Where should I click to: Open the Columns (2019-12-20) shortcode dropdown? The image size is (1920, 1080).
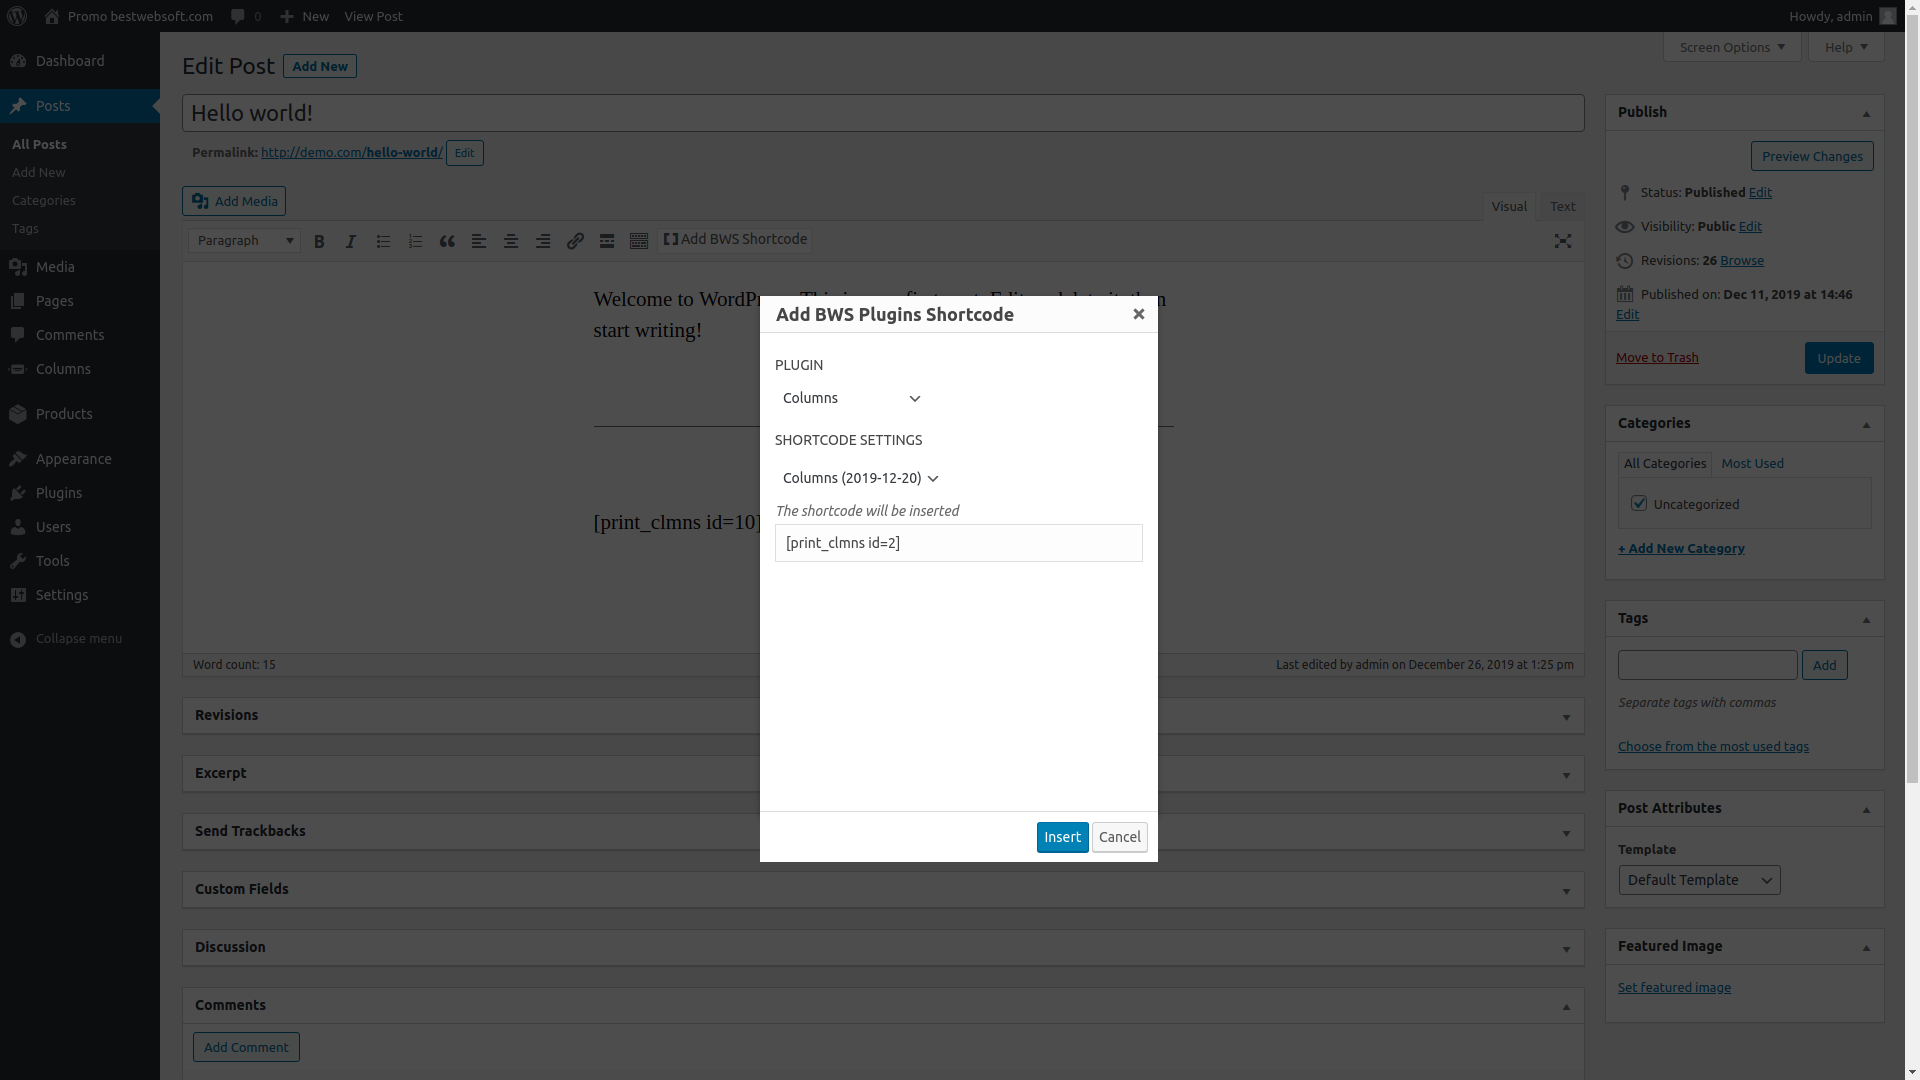tap(860, 478)
